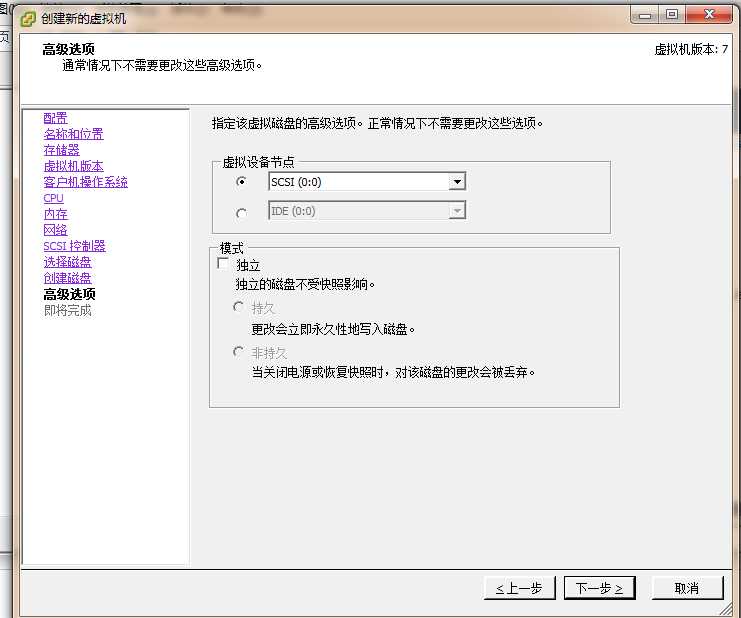Viewport: 741px width, 618px height.
Task: Click the greyed 即将完成 step label
Action: [x=67, y=310]
